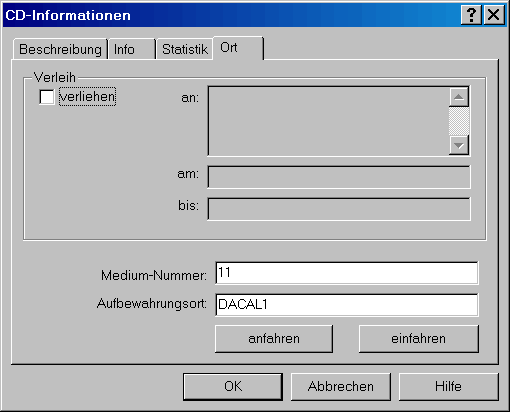This screenshot has height=412, width=510.
Task: Select the Ort tab
Action: tap(238, 48)
